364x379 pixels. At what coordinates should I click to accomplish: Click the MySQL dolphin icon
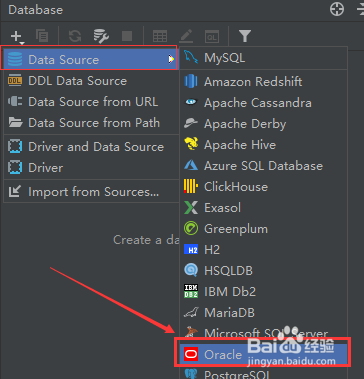(191, 58)
